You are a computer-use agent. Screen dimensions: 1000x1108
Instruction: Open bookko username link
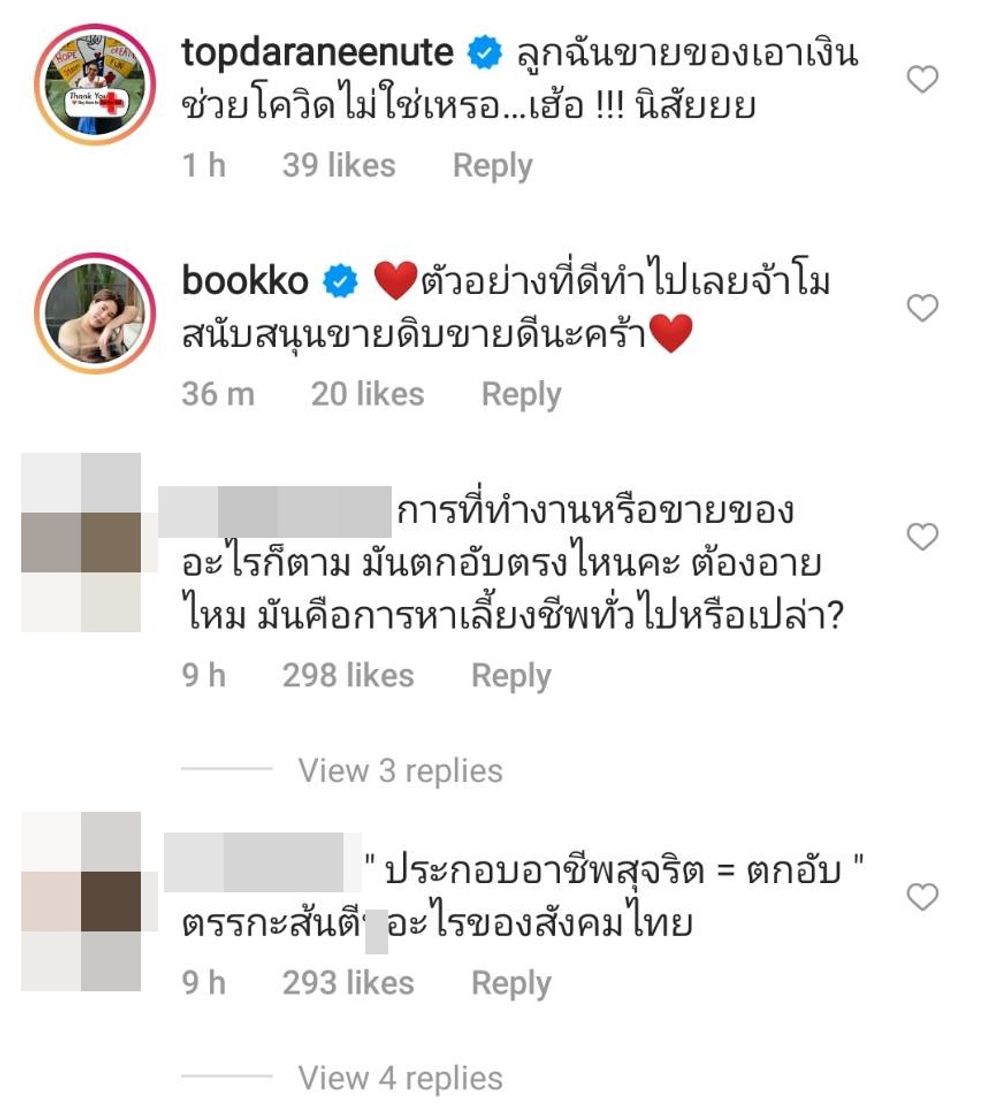[x=245, y=281]
